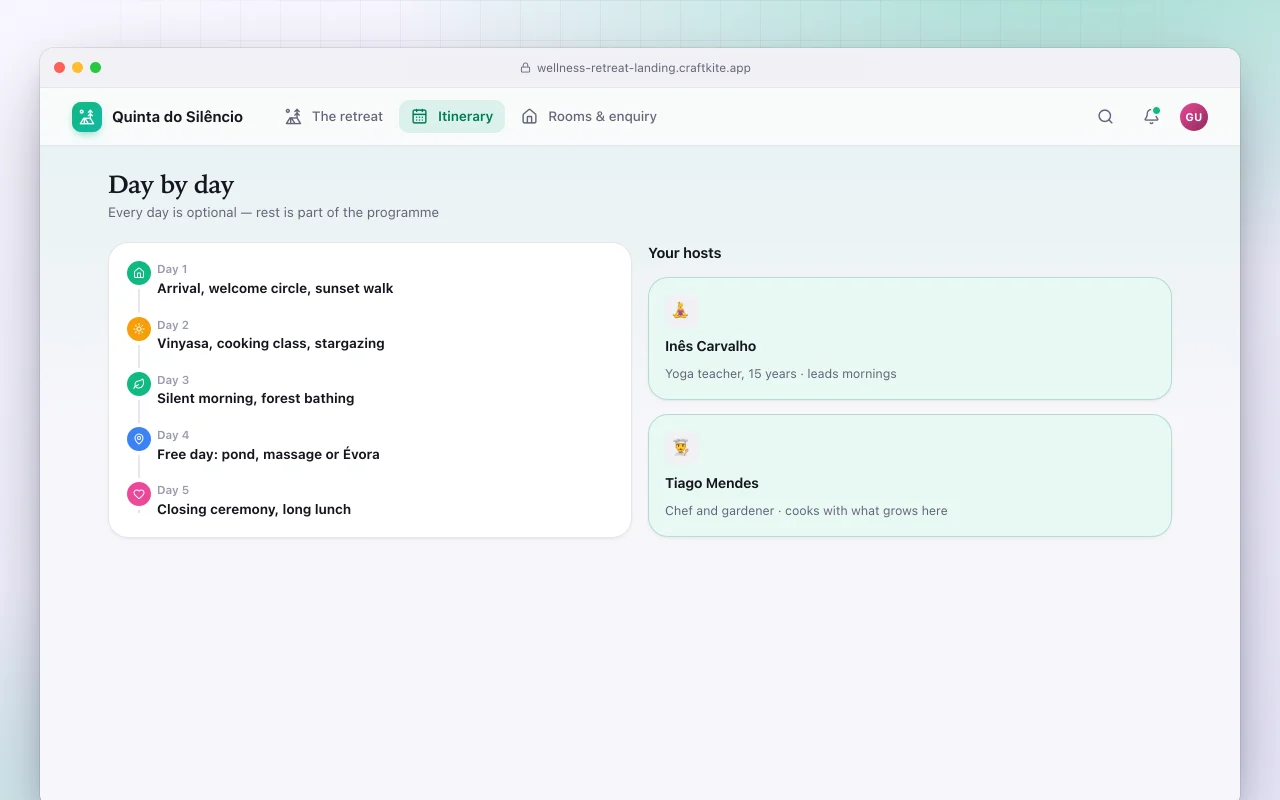Select 'Silent morning, forest bathing' entry
Image resolution: width=1280 pixels, height=800 pixels.
255,398
